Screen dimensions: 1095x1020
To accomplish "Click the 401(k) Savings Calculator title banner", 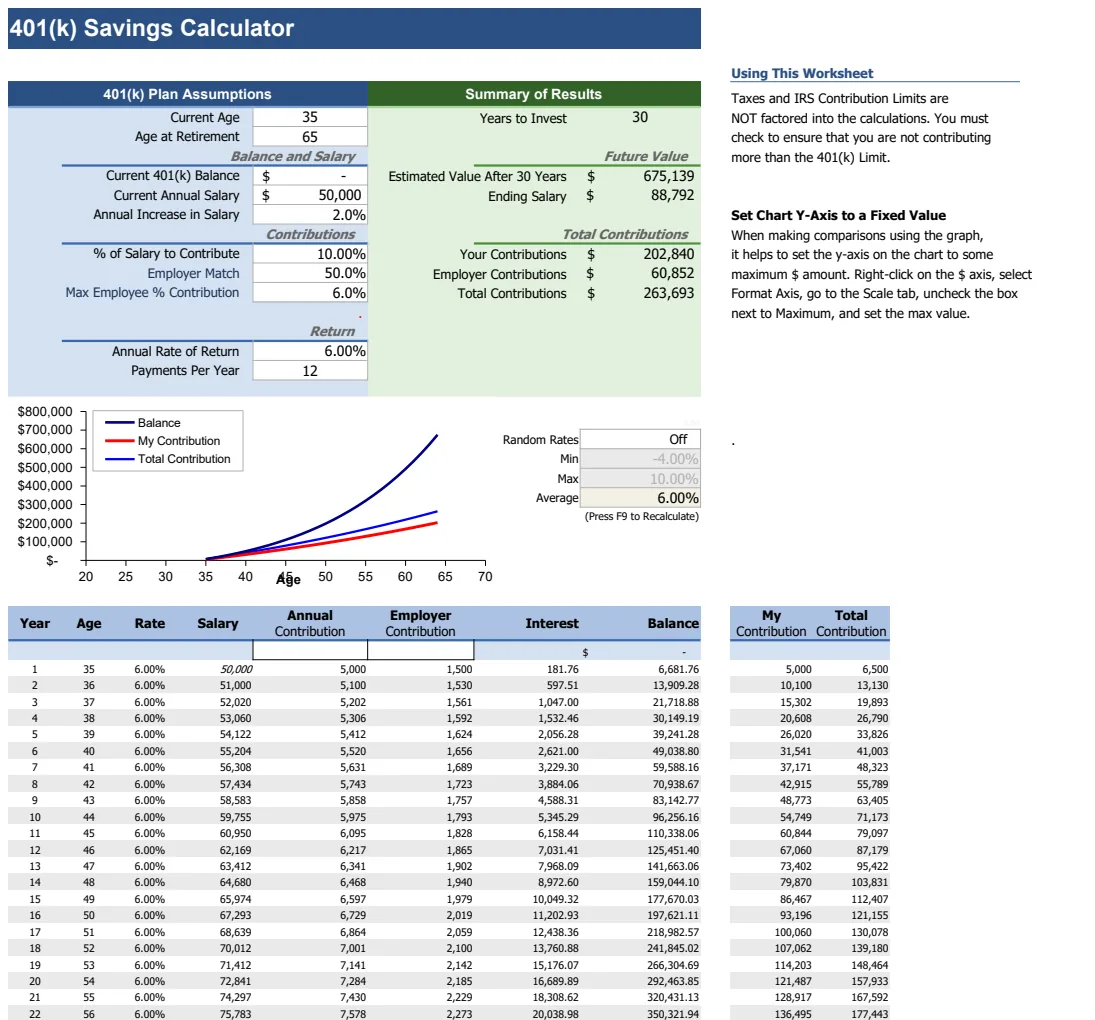I will (354, 29).
